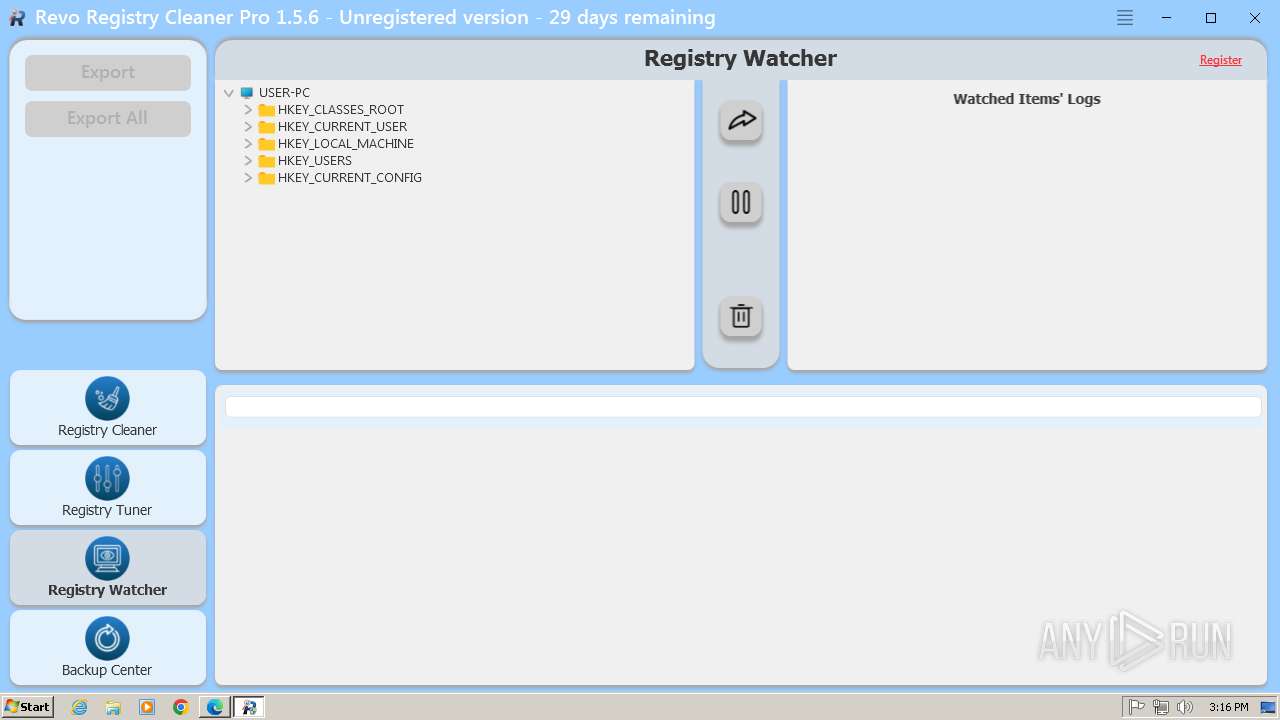Collapse the USER-PC root node
Viewport: 1280px width, 720px height.
coord(229,93)
